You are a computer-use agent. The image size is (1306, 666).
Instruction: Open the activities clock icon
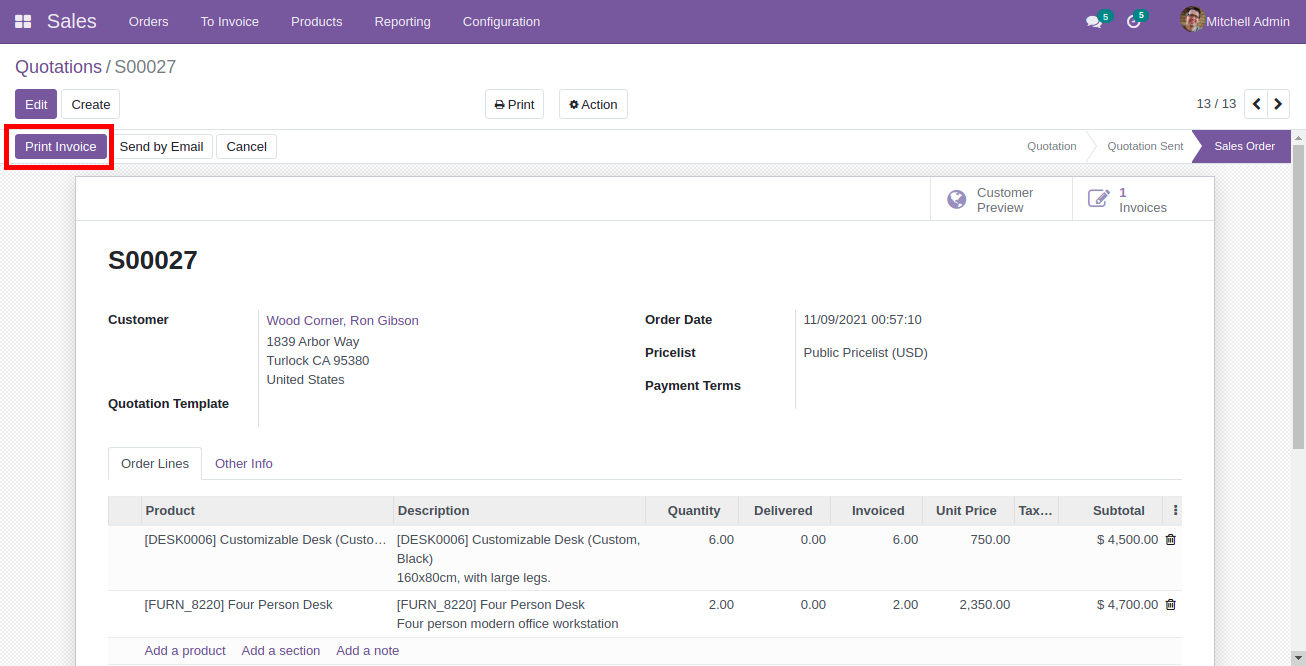(x=1133, y=21)
